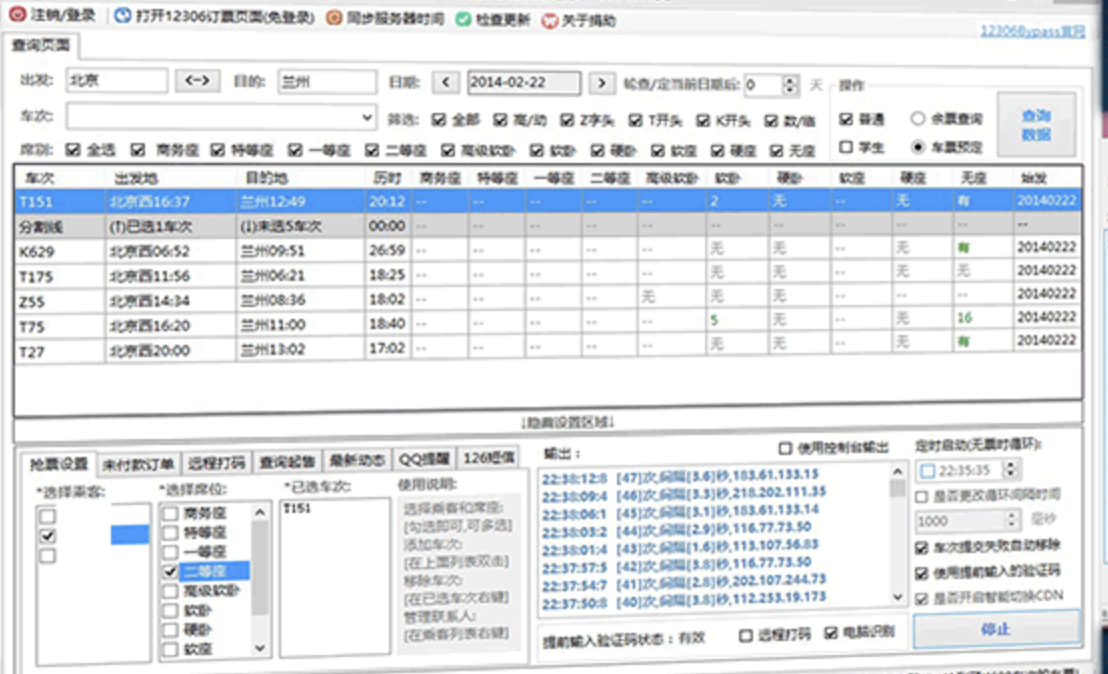
Task: Open the 12306 booking page toolbar icon
Action: pyautogui.click(x=122, y=17)
